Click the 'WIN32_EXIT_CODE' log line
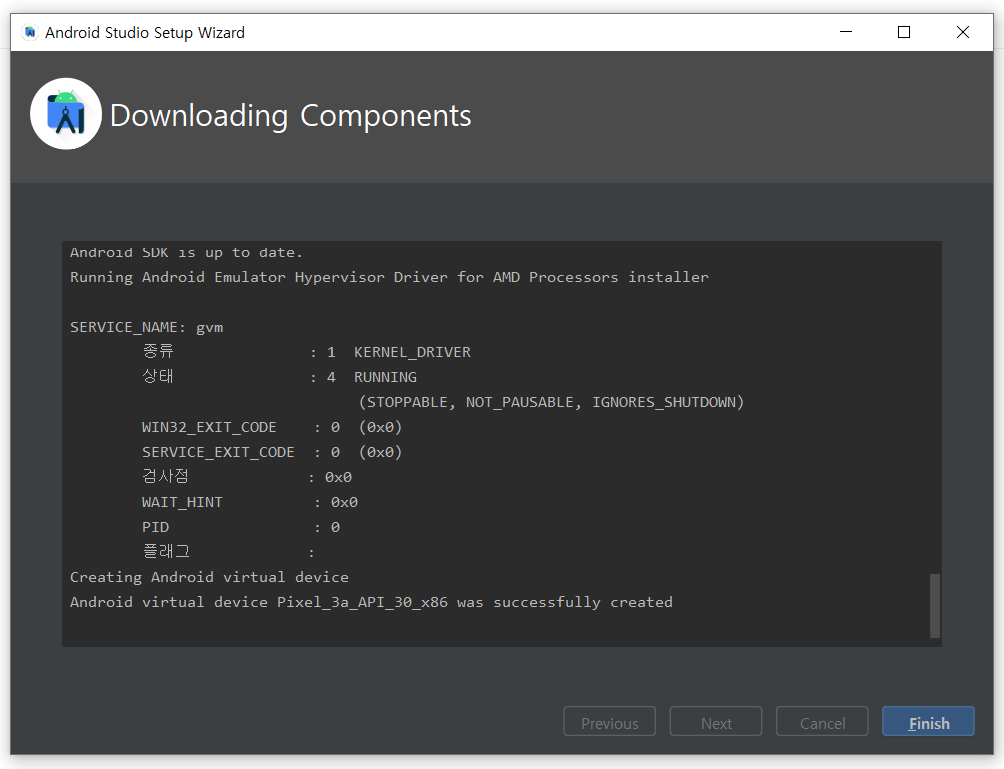The height and width of the screenshot is (769, 1004). pyautogui.click(x=272, y=427)
